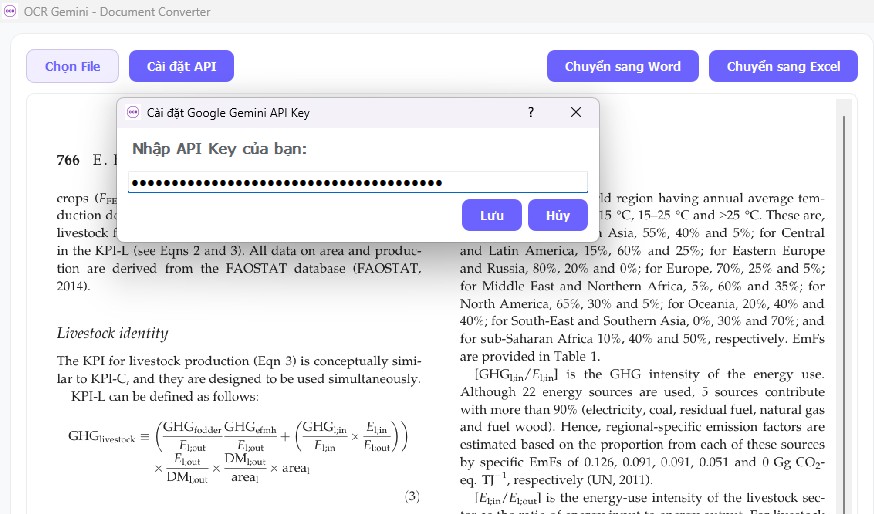
Task: Close the Gemini API Key dialog
Action: [576, 112]
